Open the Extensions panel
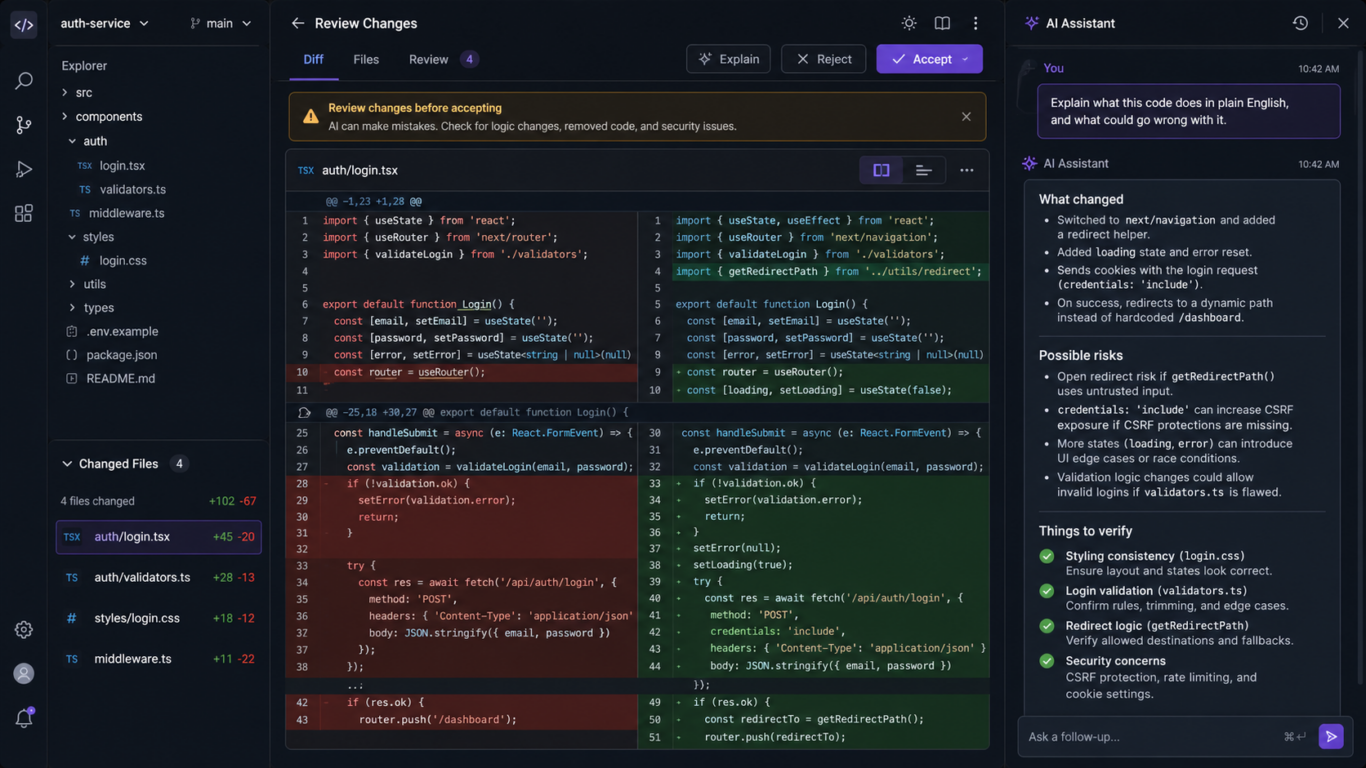Image resolution: width=1366 pixels, height=768 pixels. coord(23,212)
